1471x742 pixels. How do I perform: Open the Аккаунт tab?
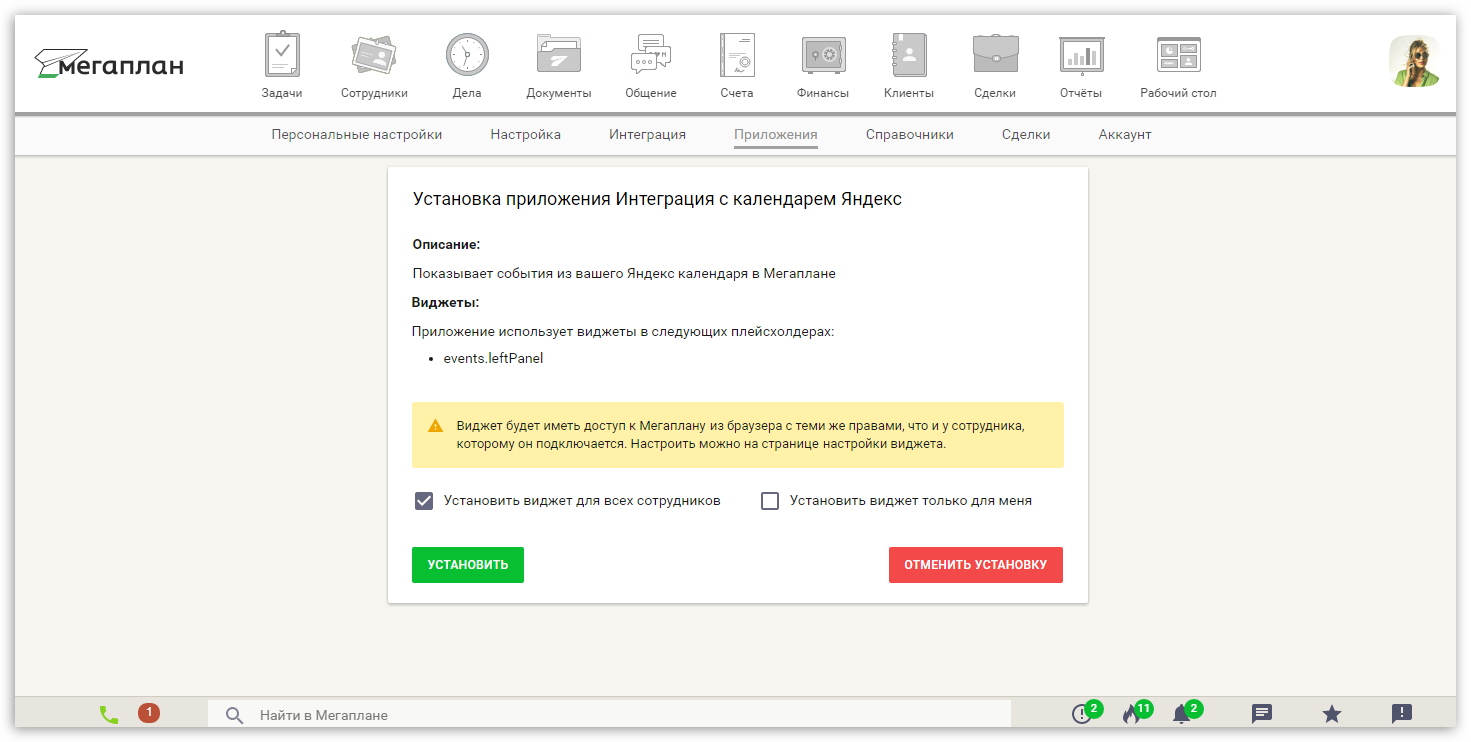click(1125, 135)
